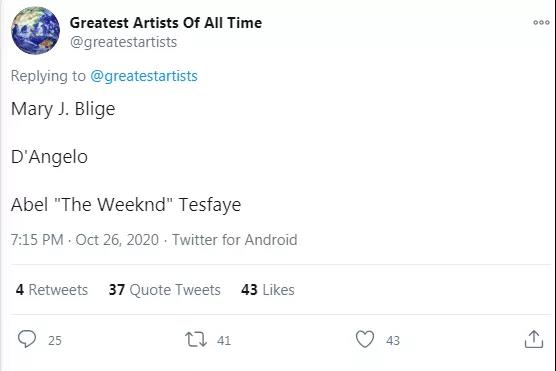Open the globe profile avatar

[x=35, y=31]
